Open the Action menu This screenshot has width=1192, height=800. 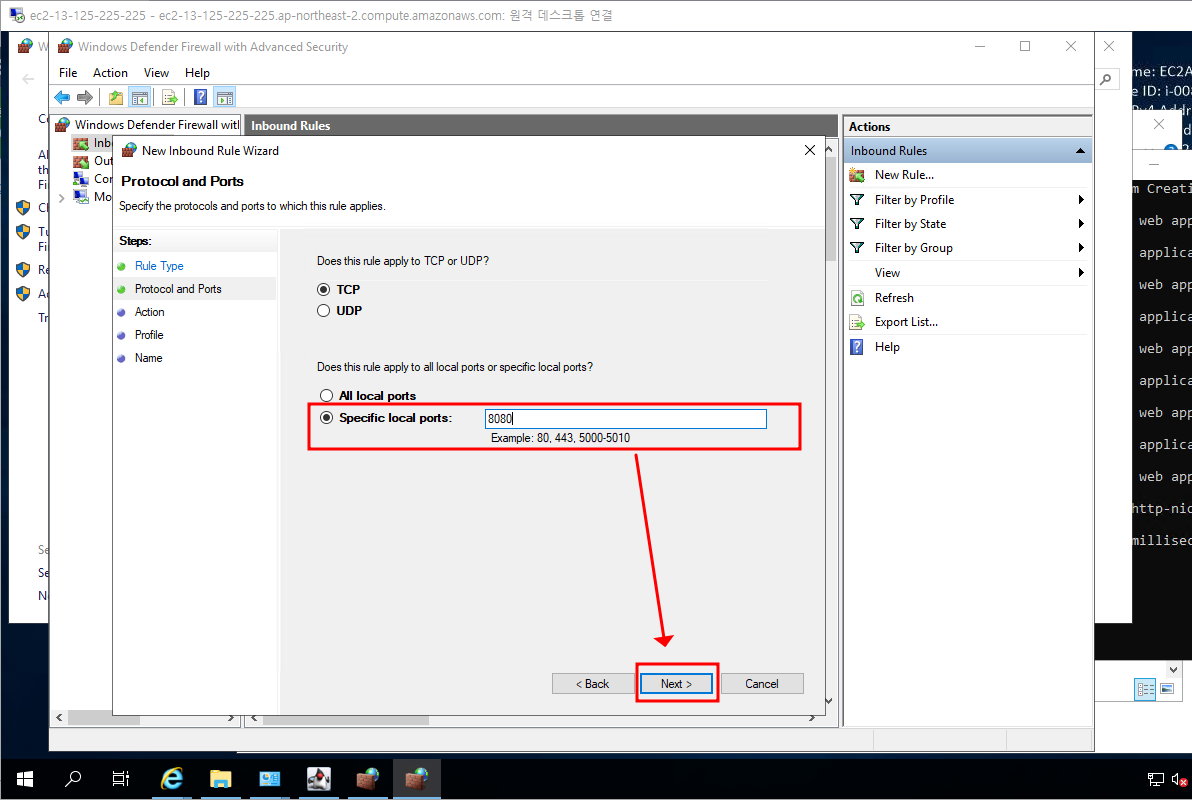click(110, 73)
